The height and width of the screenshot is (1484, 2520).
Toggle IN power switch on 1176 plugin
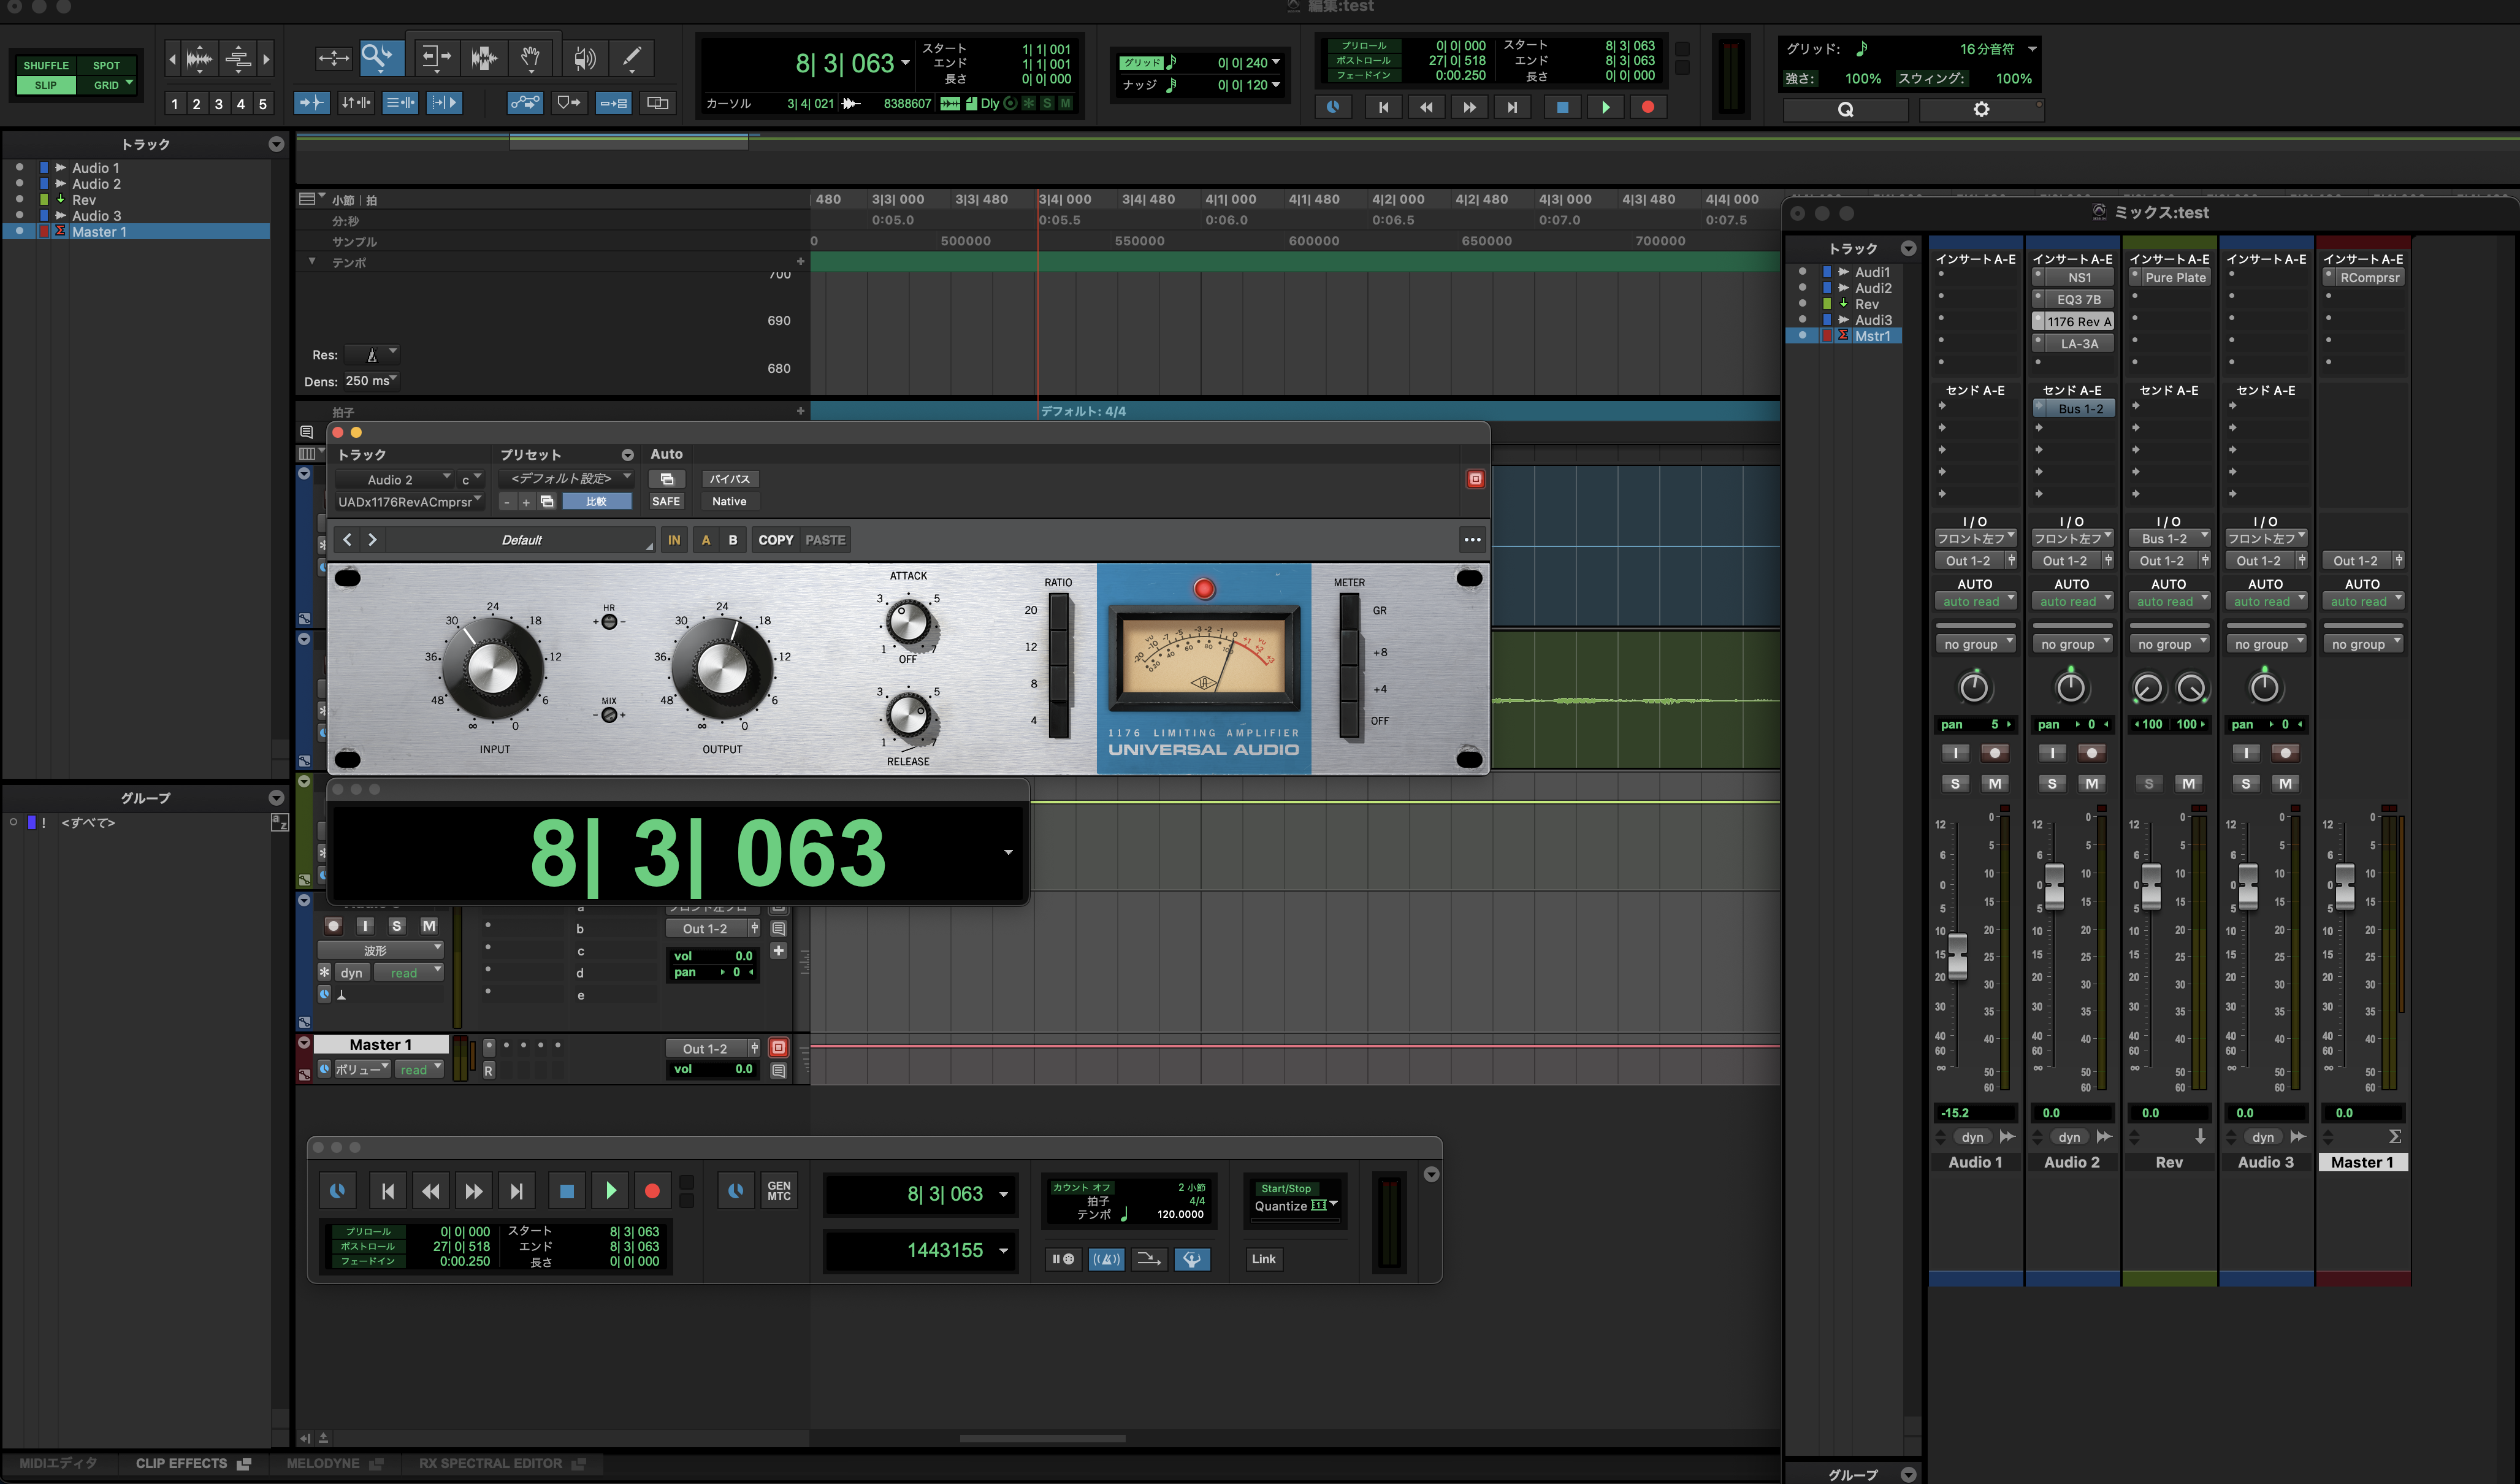(674, 540)
